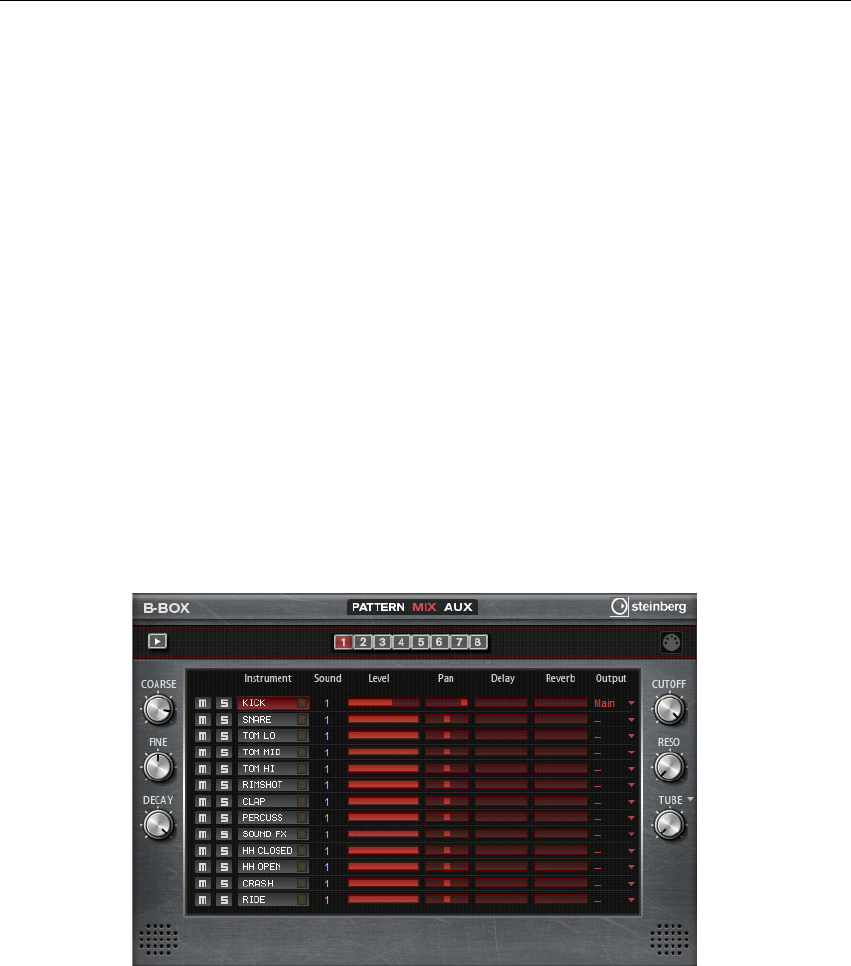Screen dimensions: 851x966
Task: Switch to the AUX tab
Action: point(458,607)
